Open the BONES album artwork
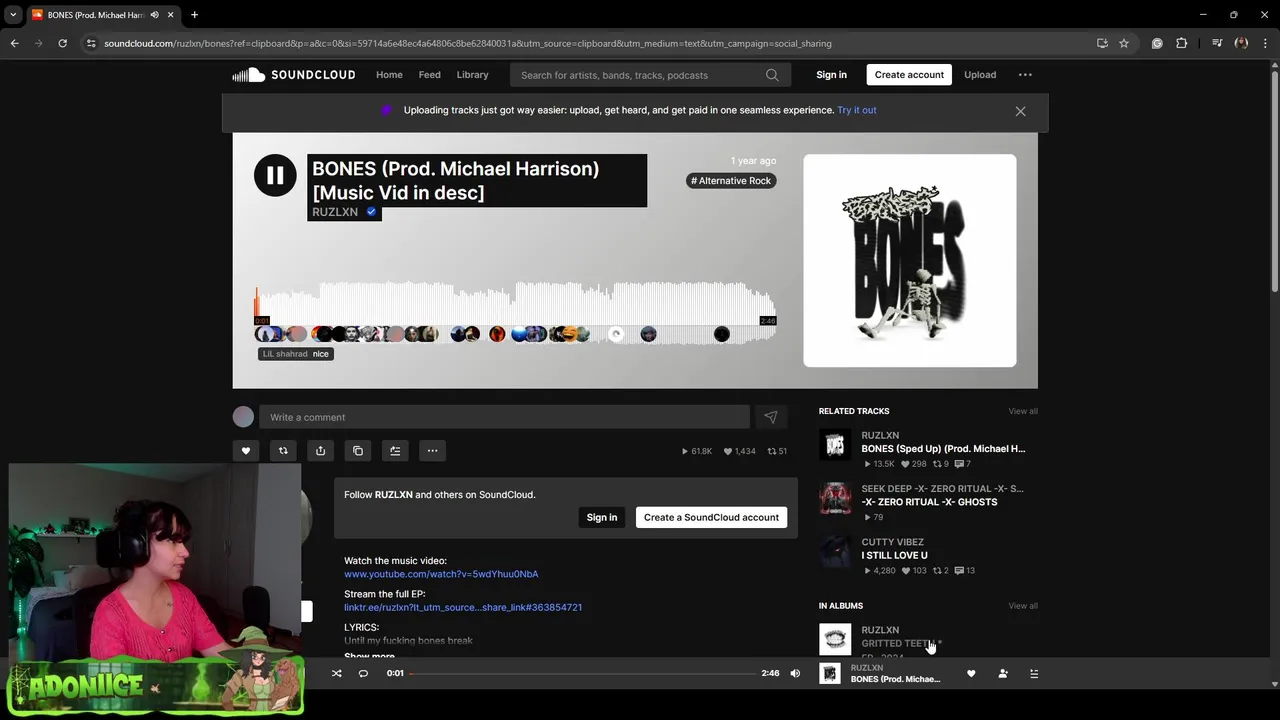This screenshot has height=720, width=1280. pyautogui.click(x=910, y=261)
